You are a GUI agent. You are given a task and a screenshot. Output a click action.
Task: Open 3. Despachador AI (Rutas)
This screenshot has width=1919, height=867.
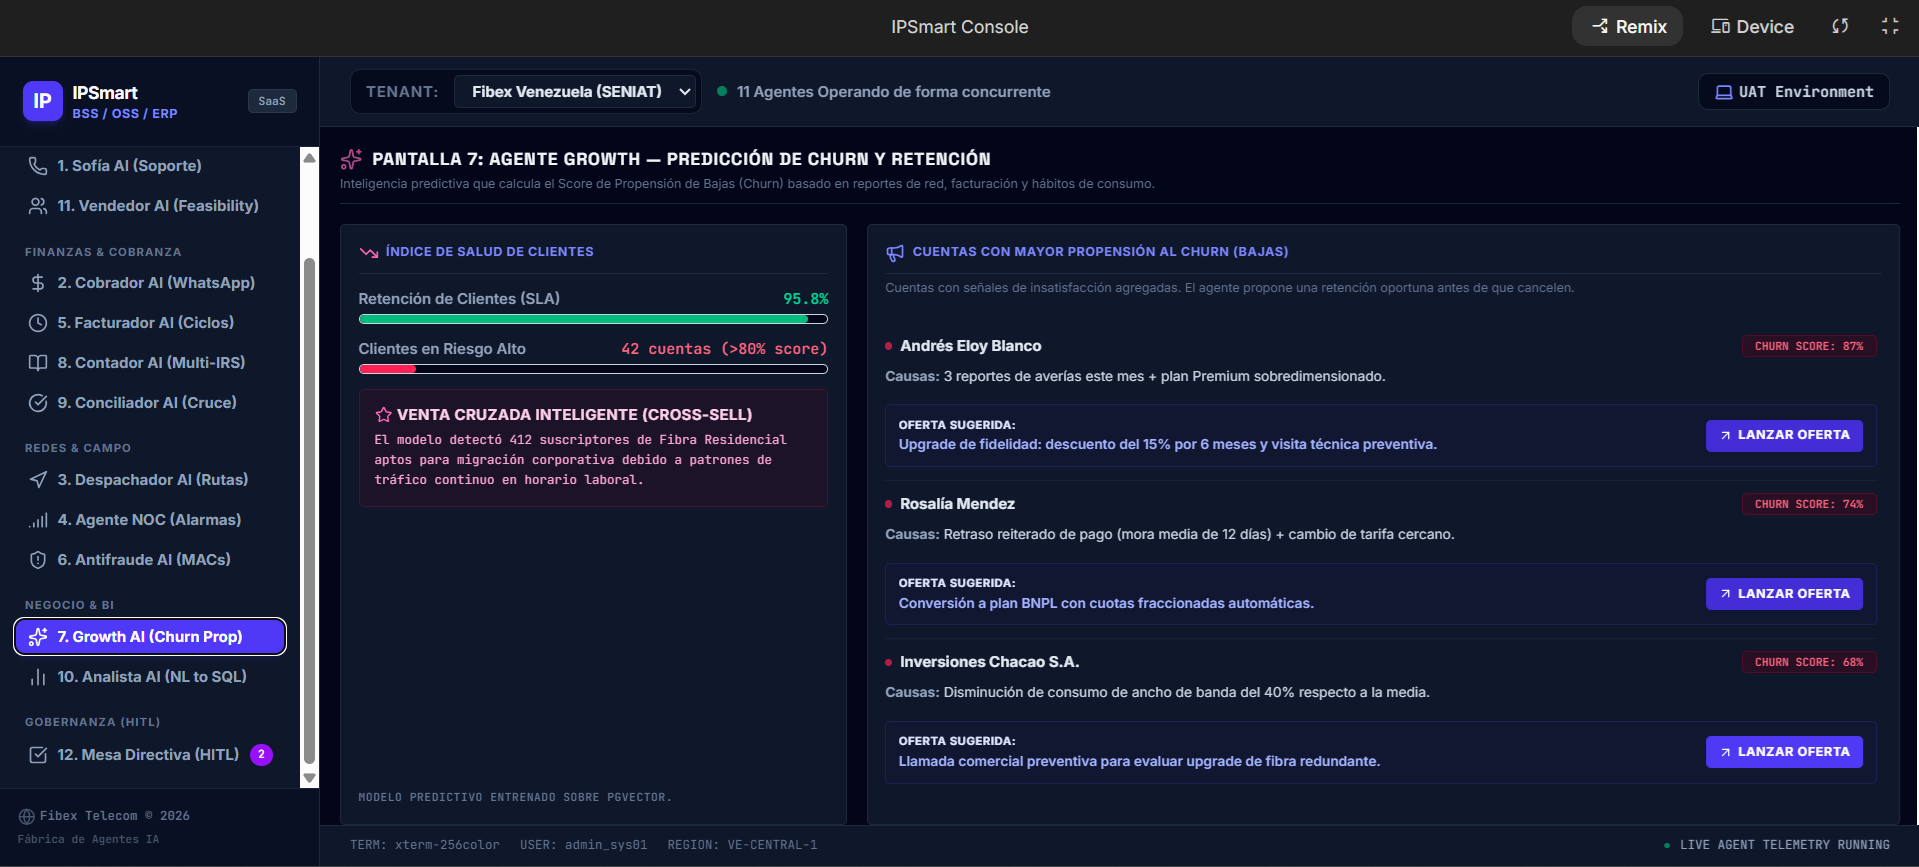pyautogui.click(x=150, y=480)
